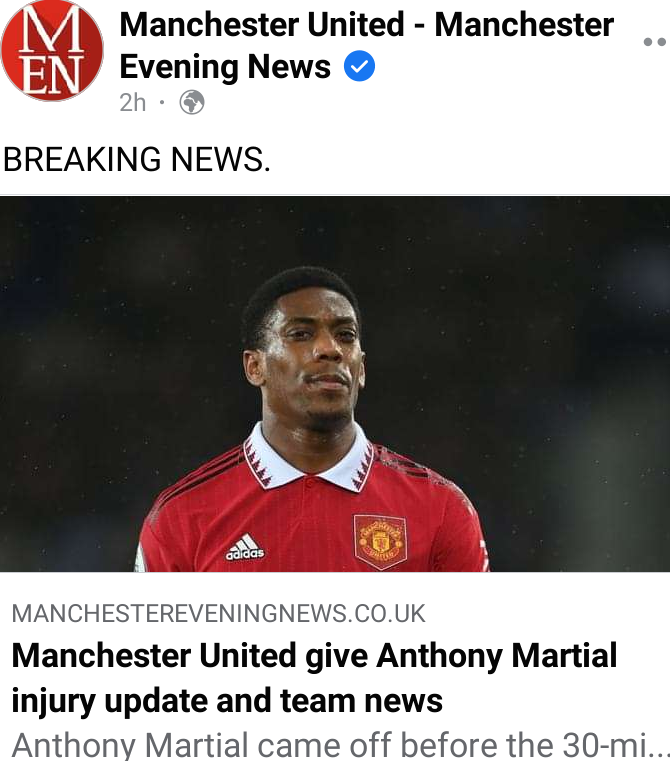Open the Manchester United - Manchester page name
The width and height of the screenshot is (670, 761).
(x=367, y=24)
